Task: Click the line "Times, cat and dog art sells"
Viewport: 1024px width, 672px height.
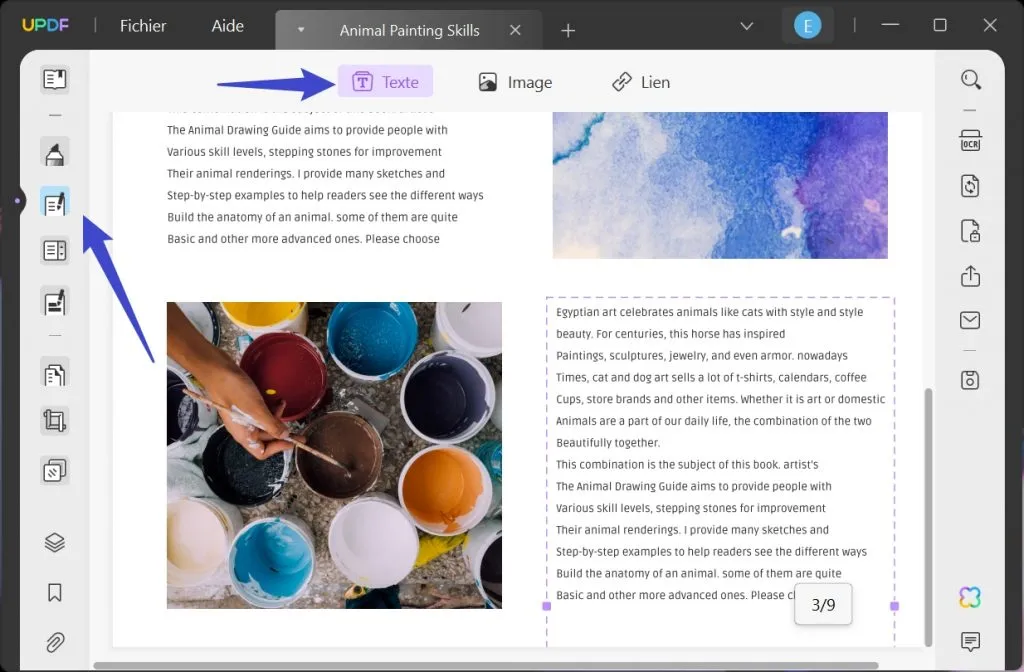Action: tap(711, 377)
